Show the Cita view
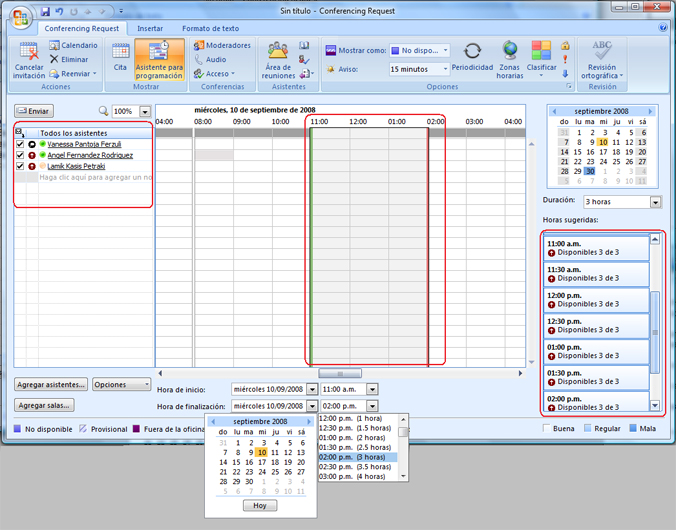676x530 pixels. [x=120, y=57]
